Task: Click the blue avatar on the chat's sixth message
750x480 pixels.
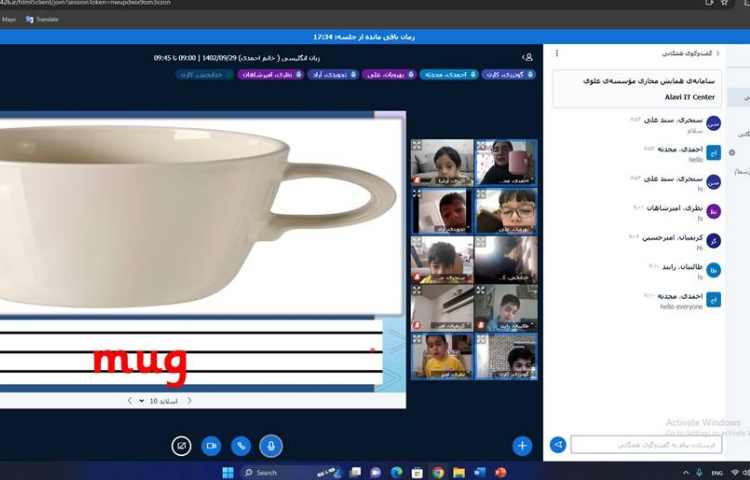Action: pos(713,270)
